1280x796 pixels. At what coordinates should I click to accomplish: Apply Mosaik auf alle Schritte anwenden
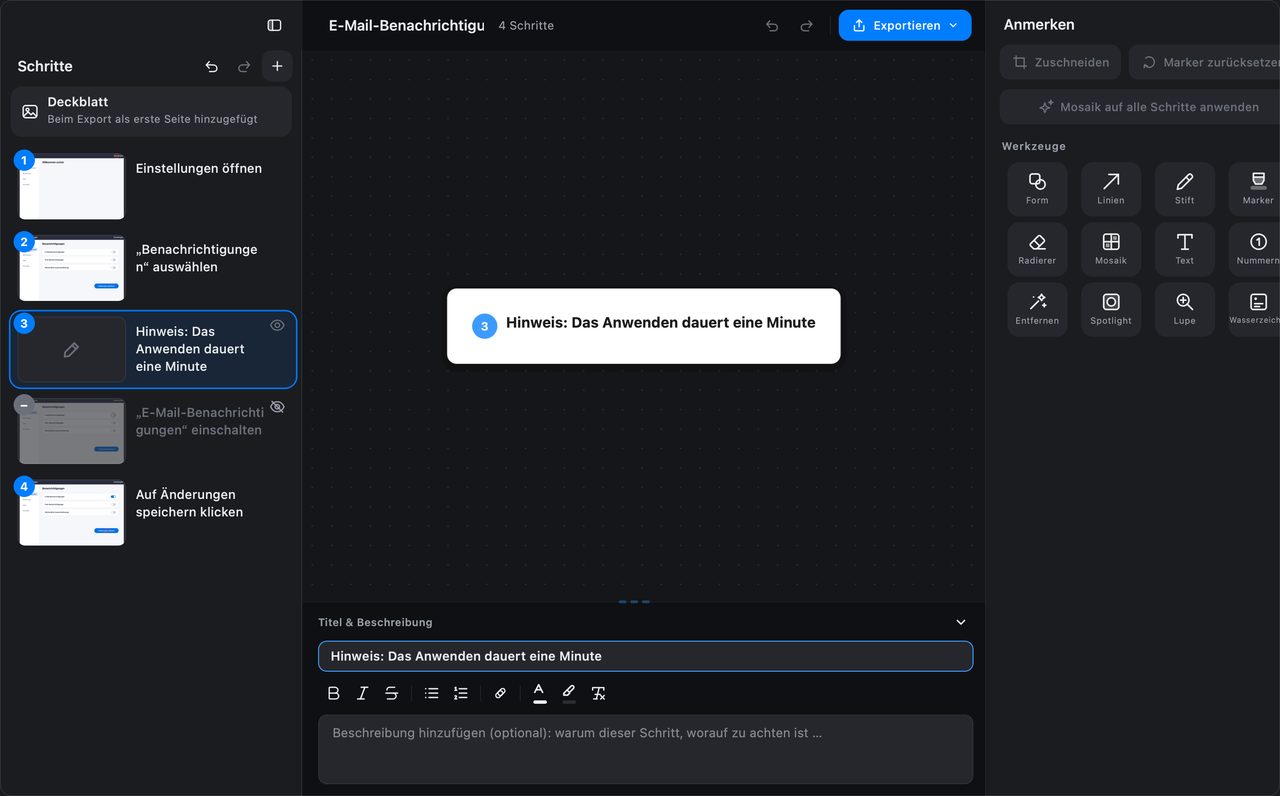point(1140,107)
